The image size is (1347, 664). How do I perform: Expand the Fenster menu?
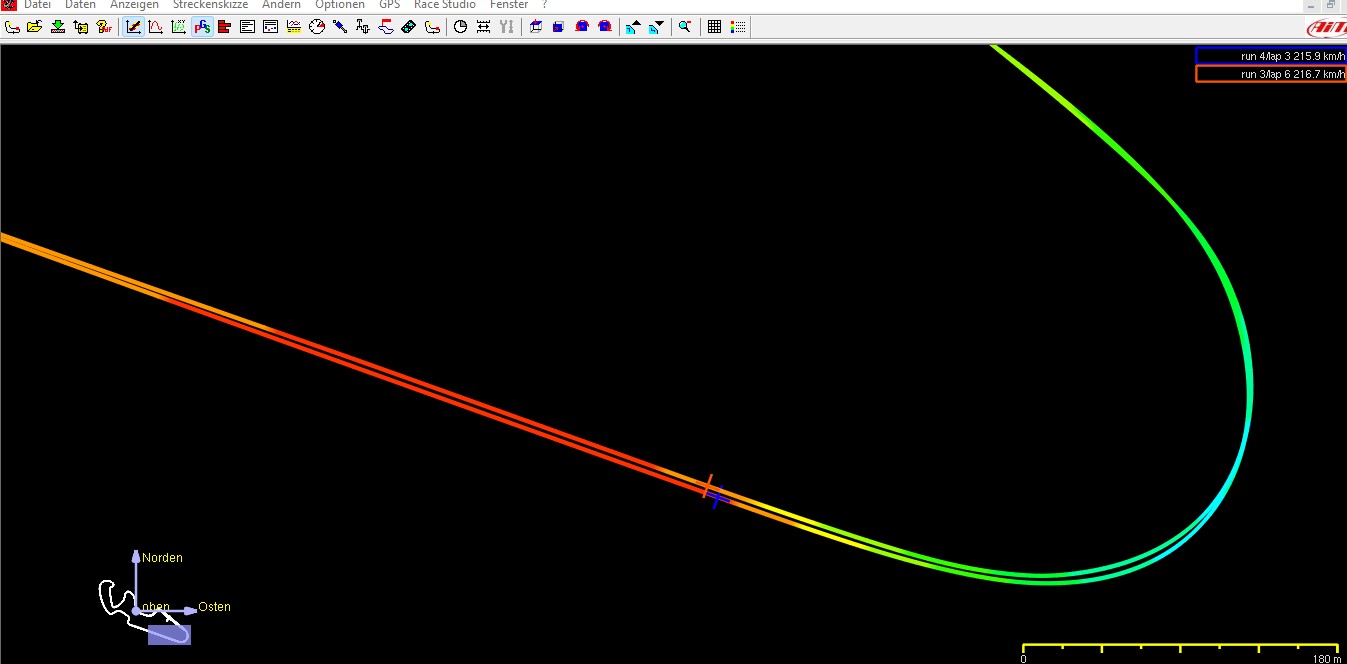508,5
